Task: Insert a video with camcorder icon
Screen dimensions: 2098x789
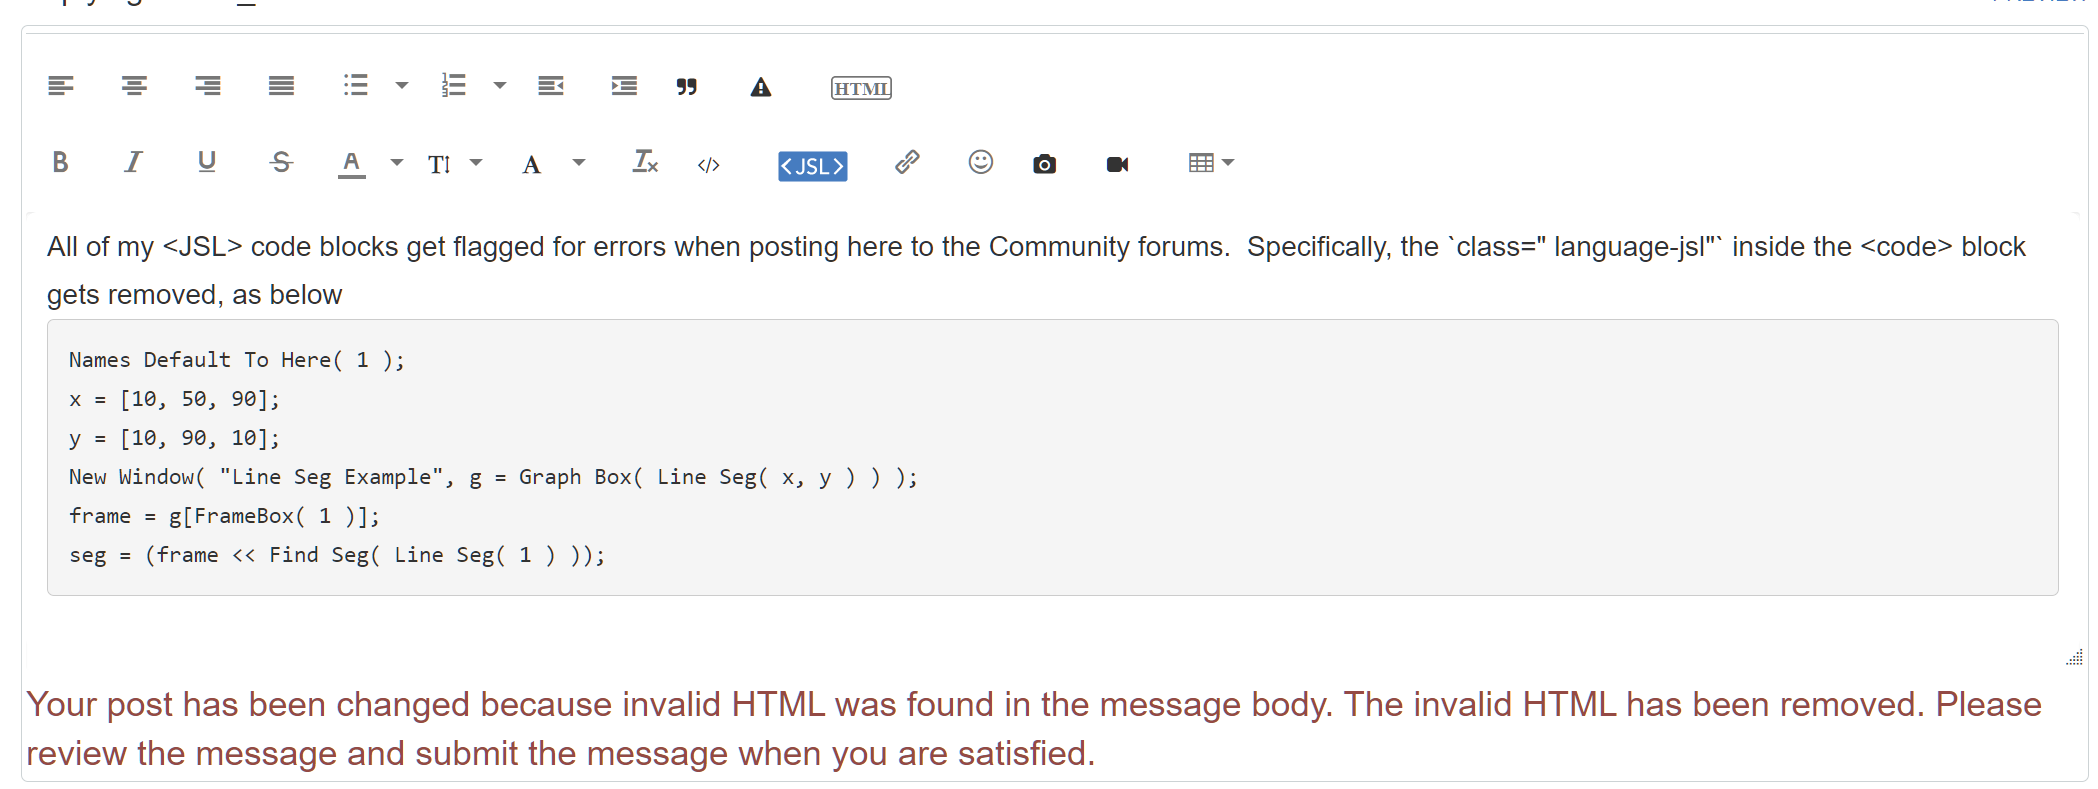Action: click(1117, 164)
